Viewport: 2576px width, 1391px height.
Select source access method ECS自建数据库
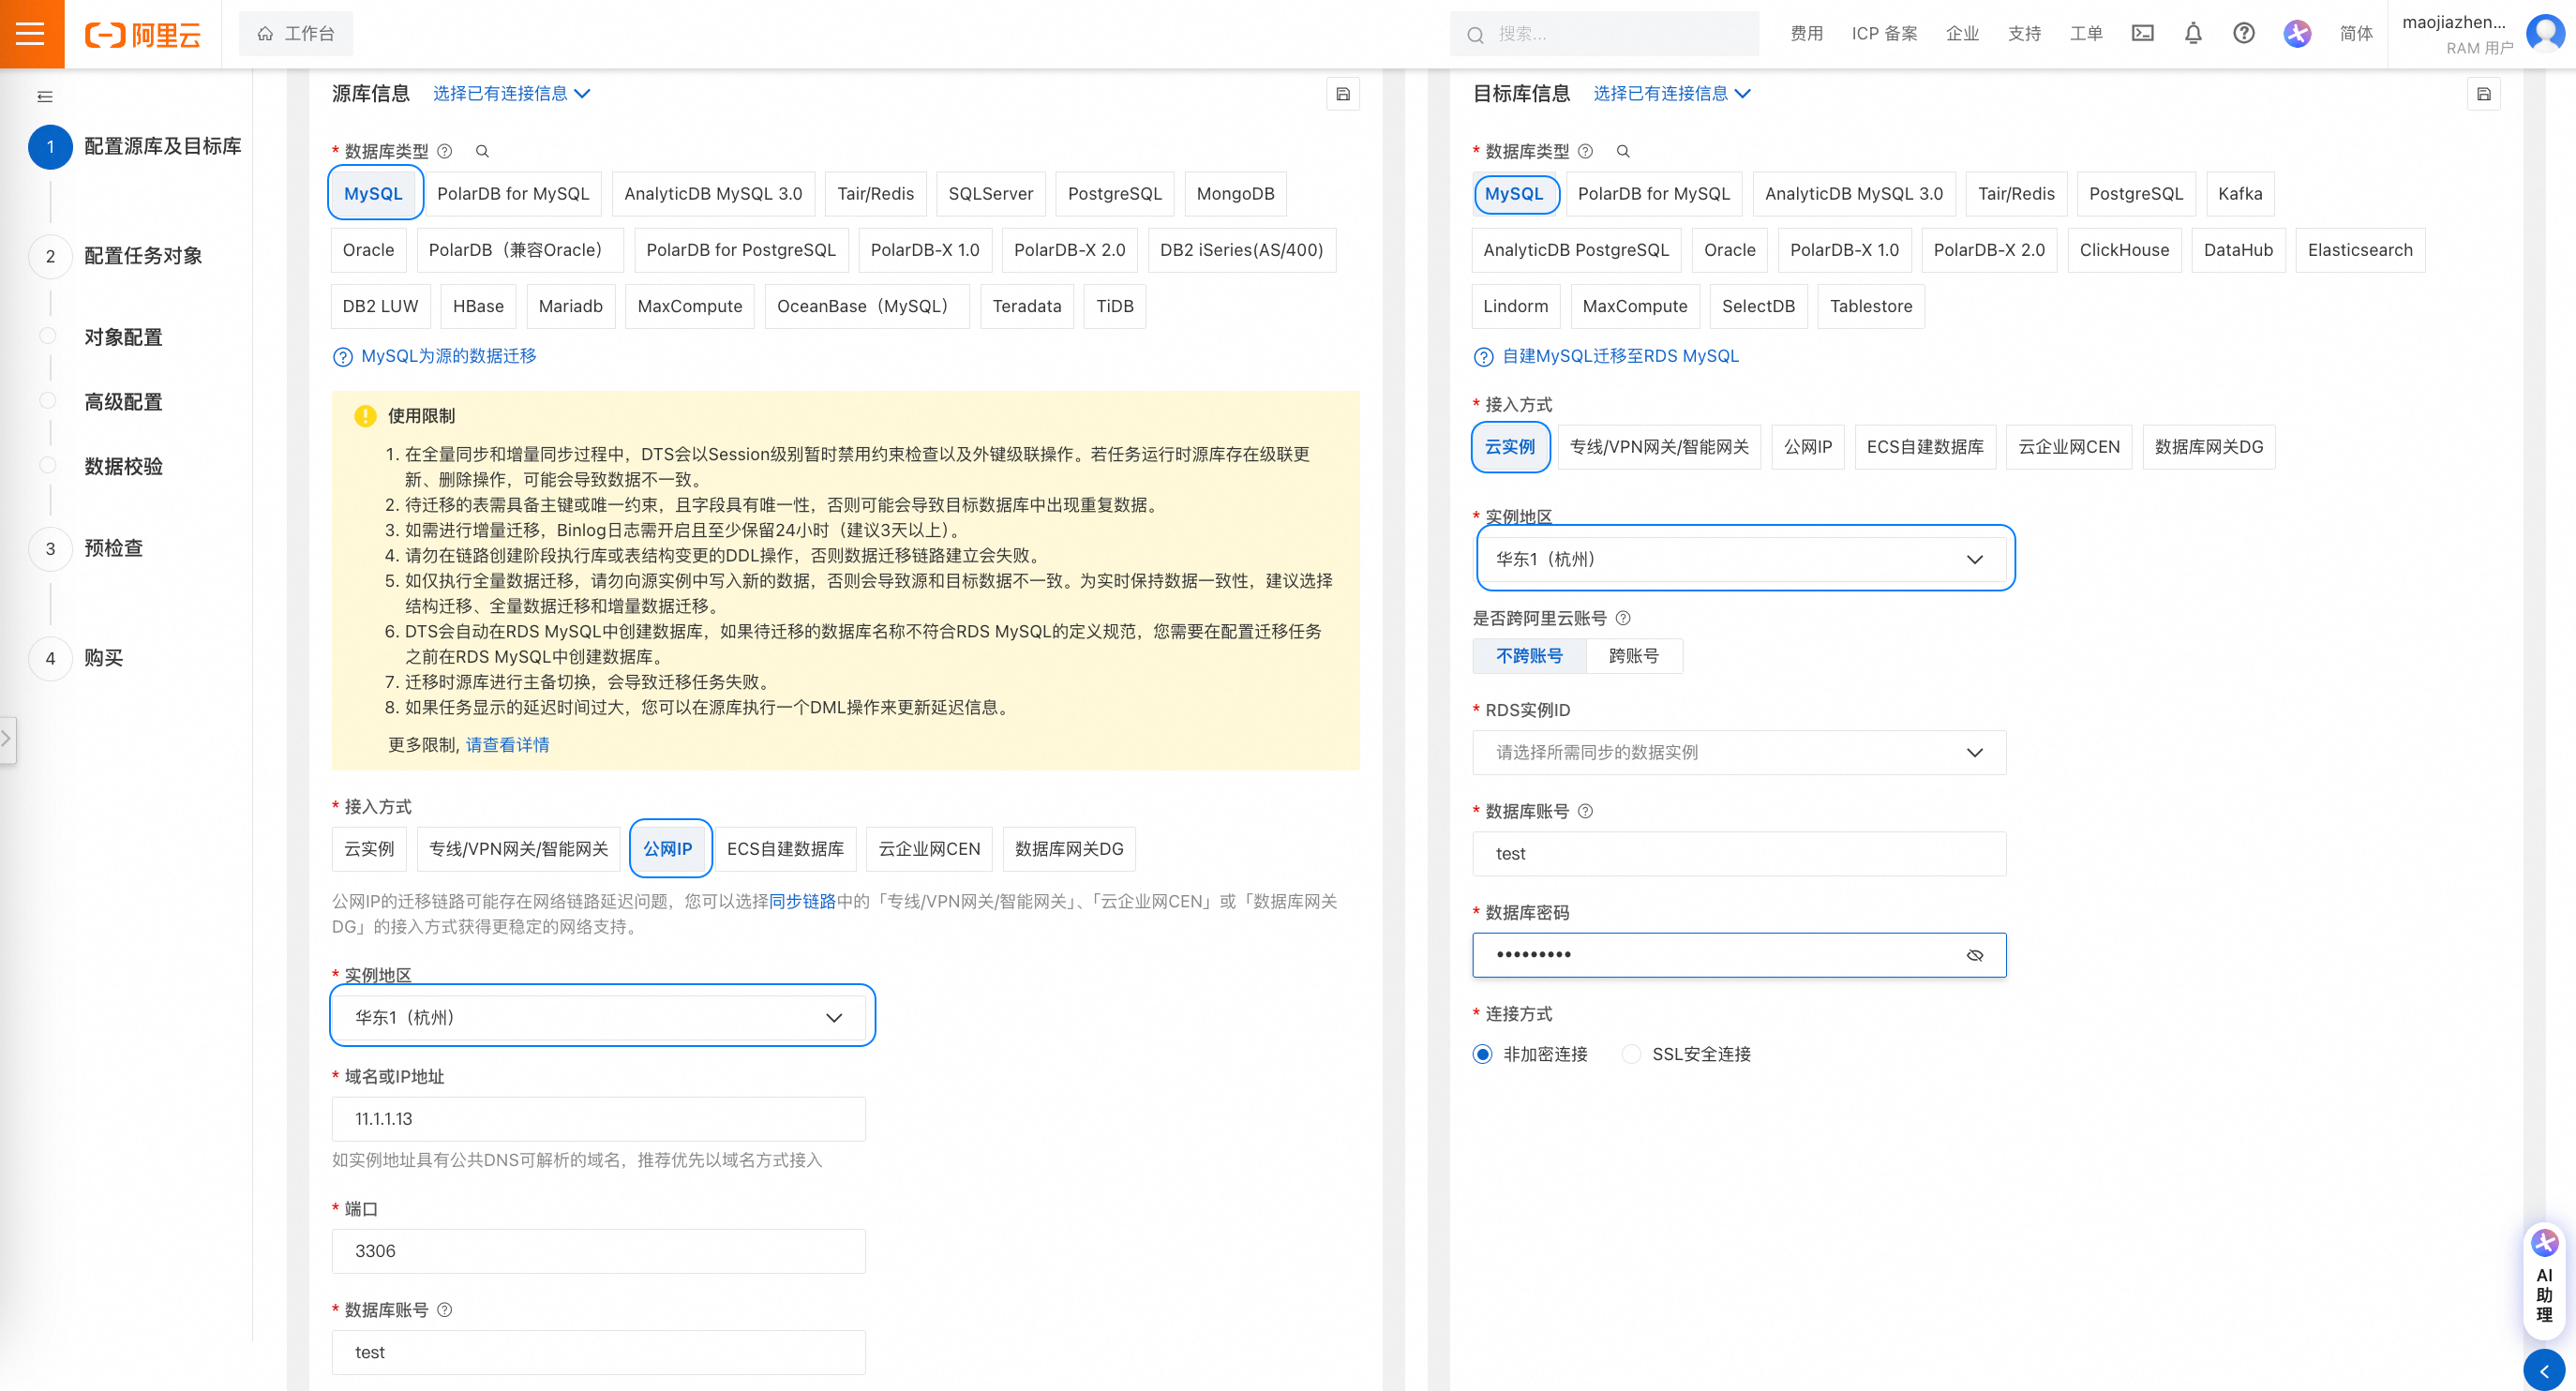pos(785,848)
